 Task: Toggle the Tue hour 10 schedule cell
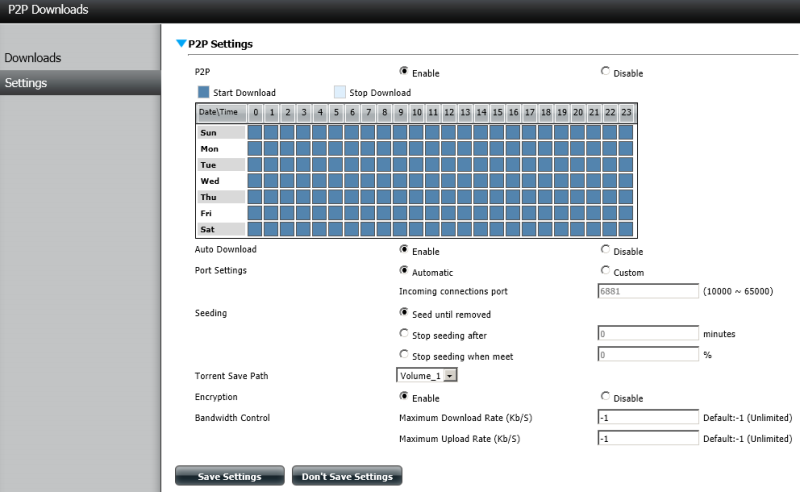(416, 164)
